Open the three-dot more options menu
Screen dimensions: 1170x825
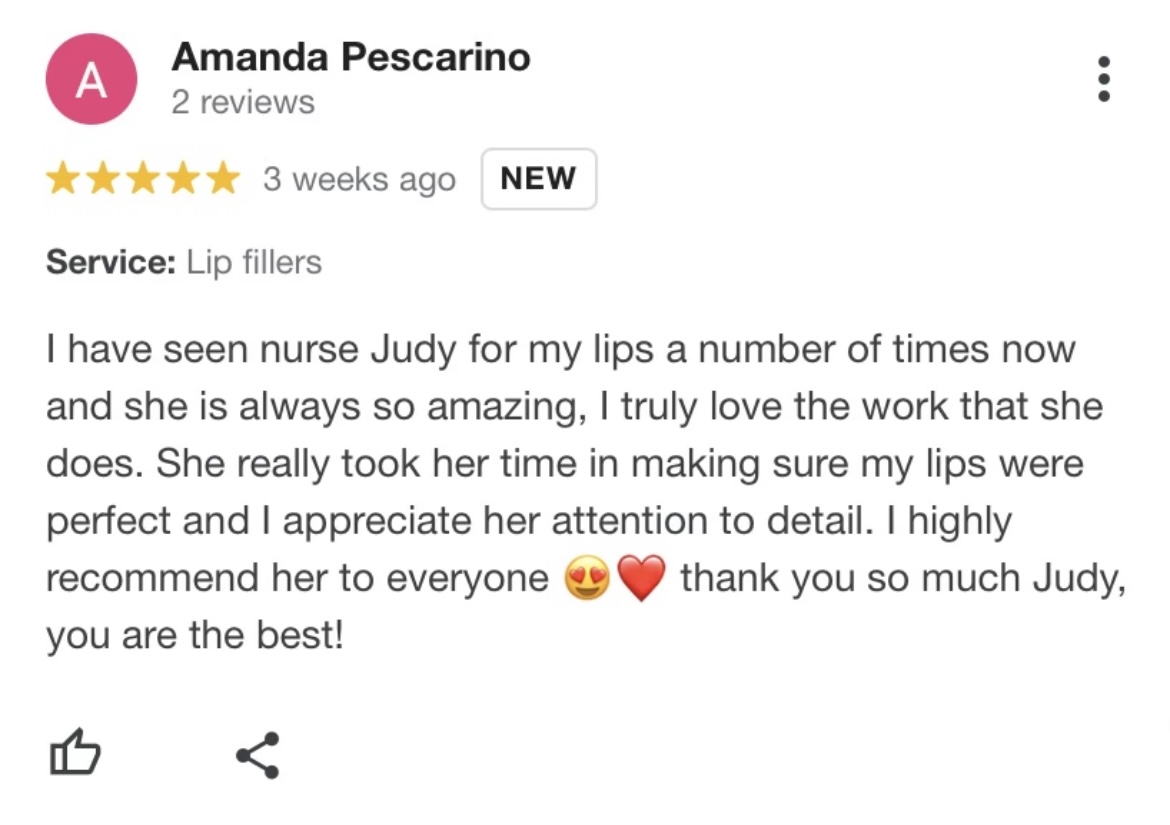[x=1104, y=79]
